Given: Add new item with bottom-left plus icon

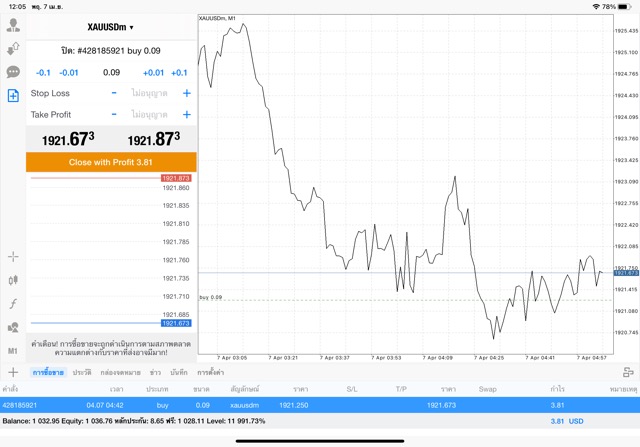Looking at the screenshot, I should tap(13, 372).
